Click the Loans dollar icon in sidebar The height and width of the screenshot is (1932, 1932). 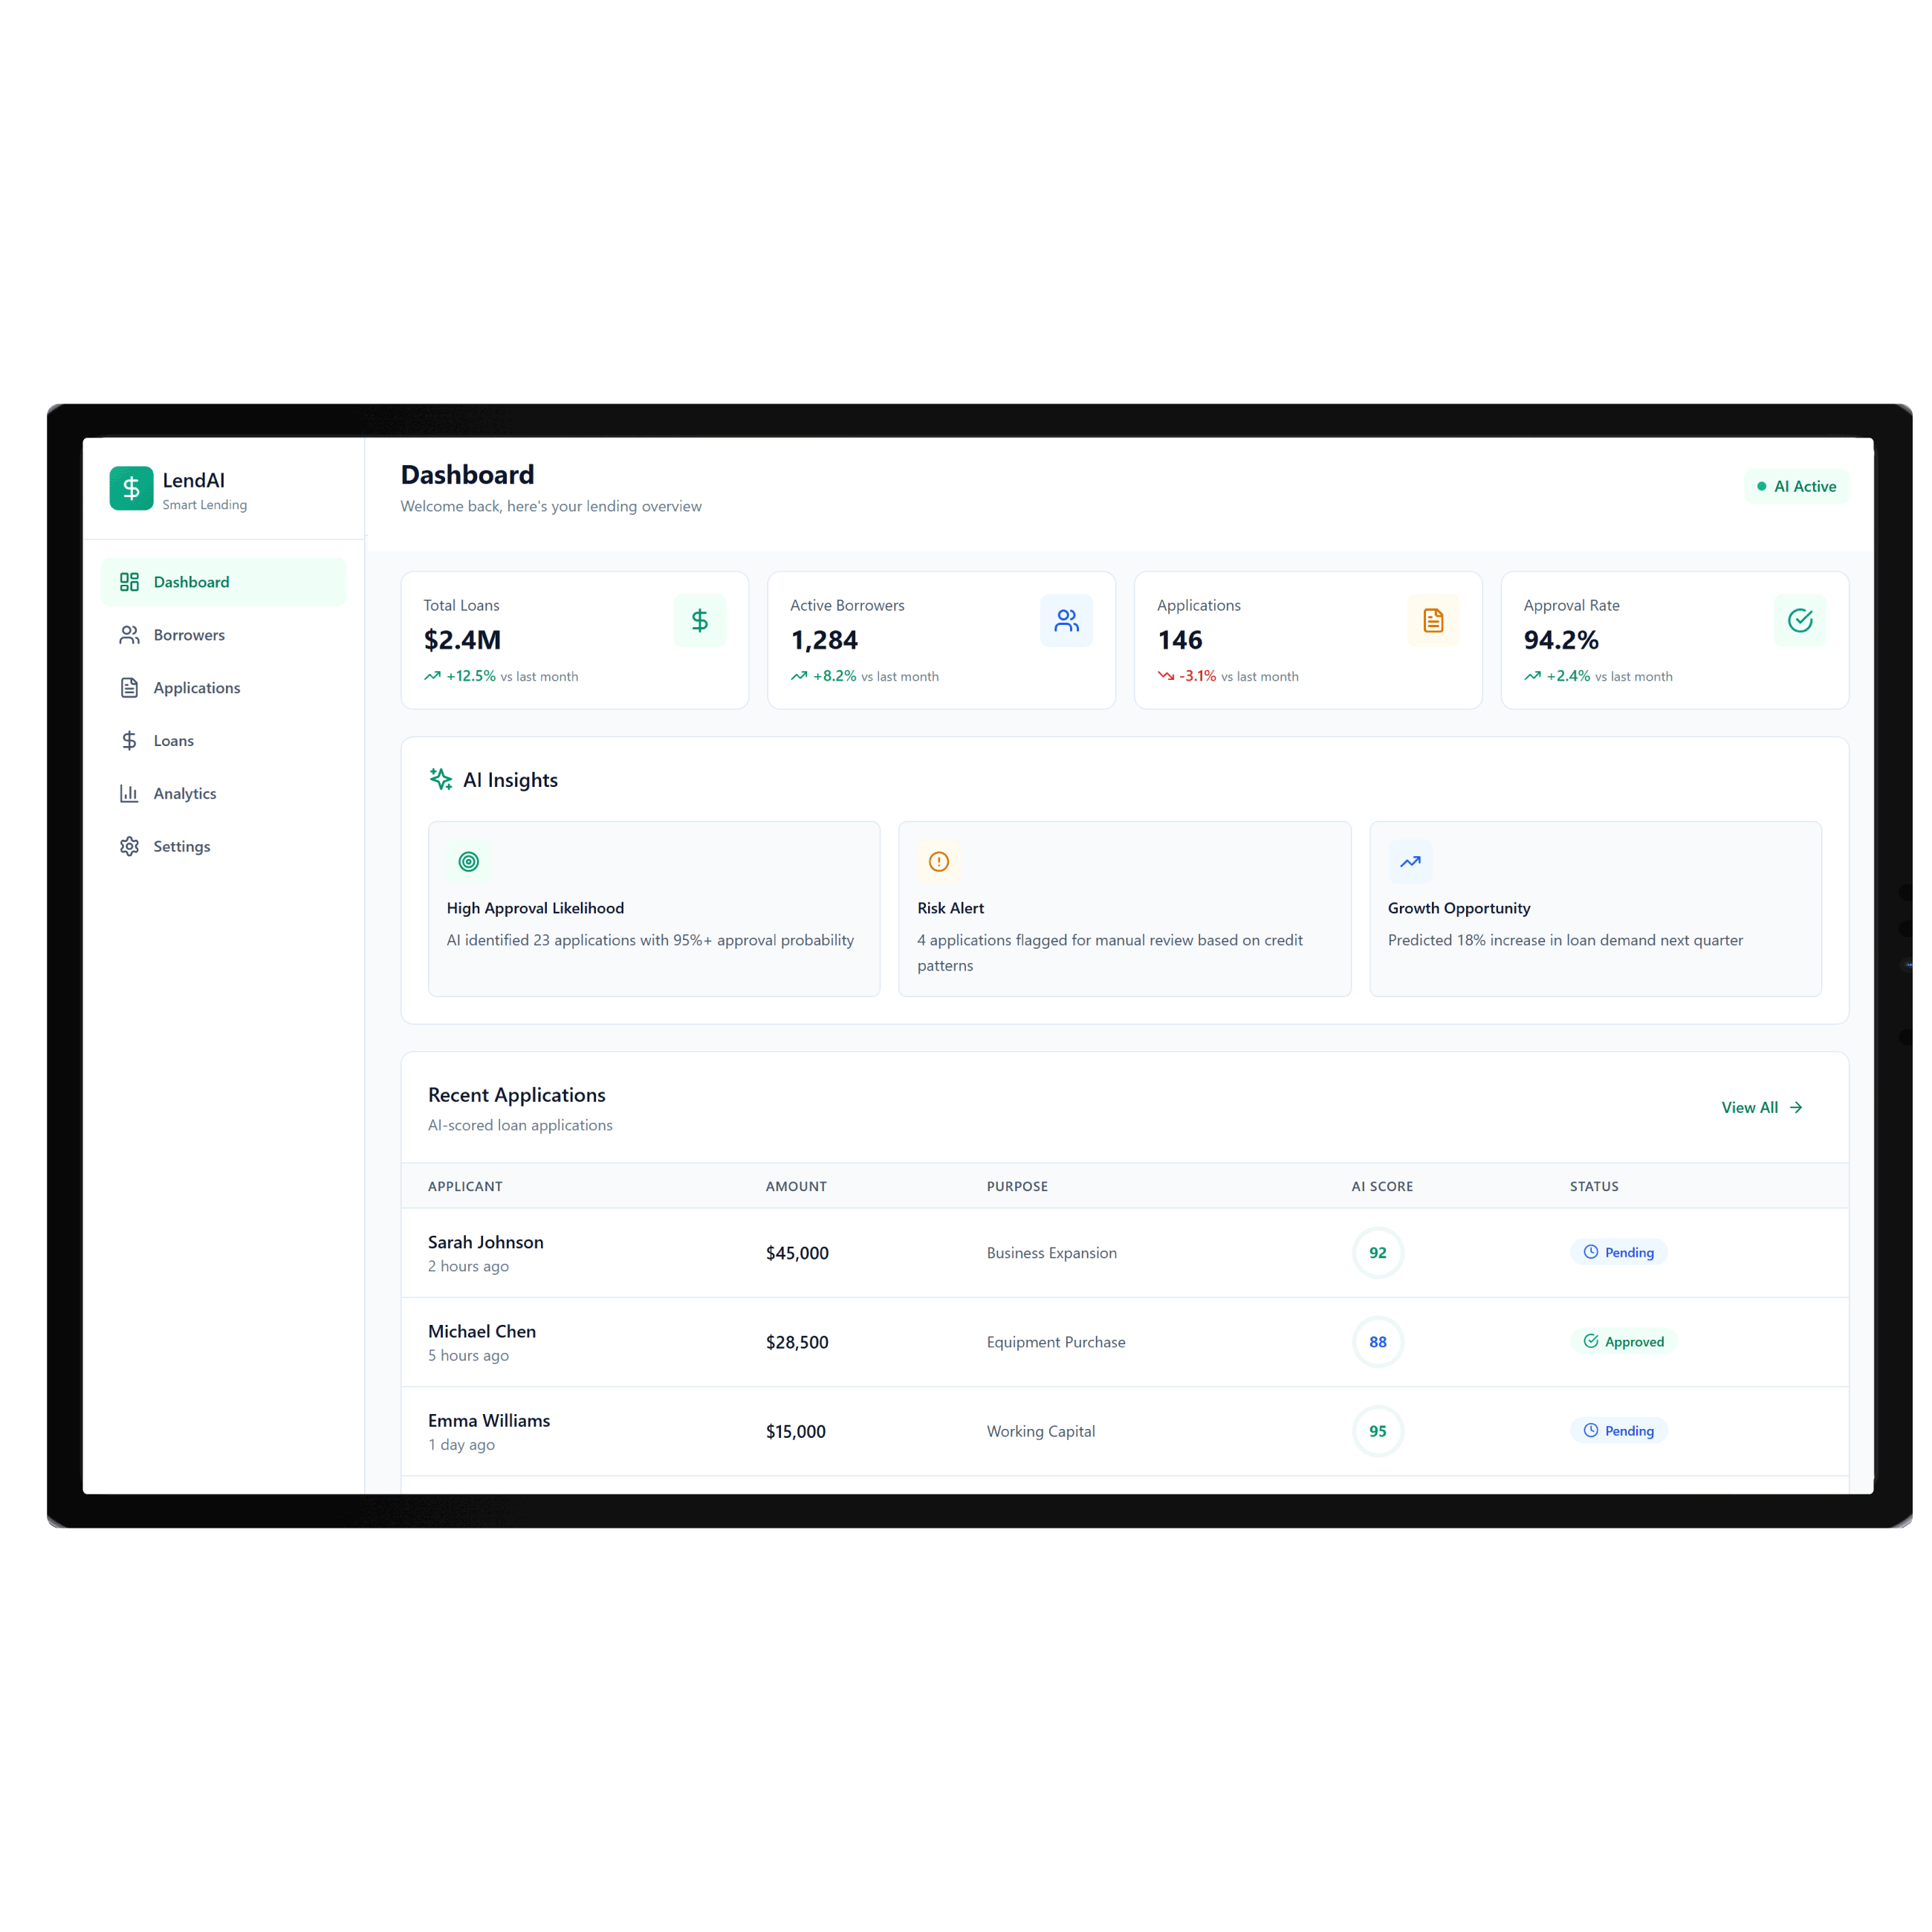pyautogui.click(x=130, y=740)
